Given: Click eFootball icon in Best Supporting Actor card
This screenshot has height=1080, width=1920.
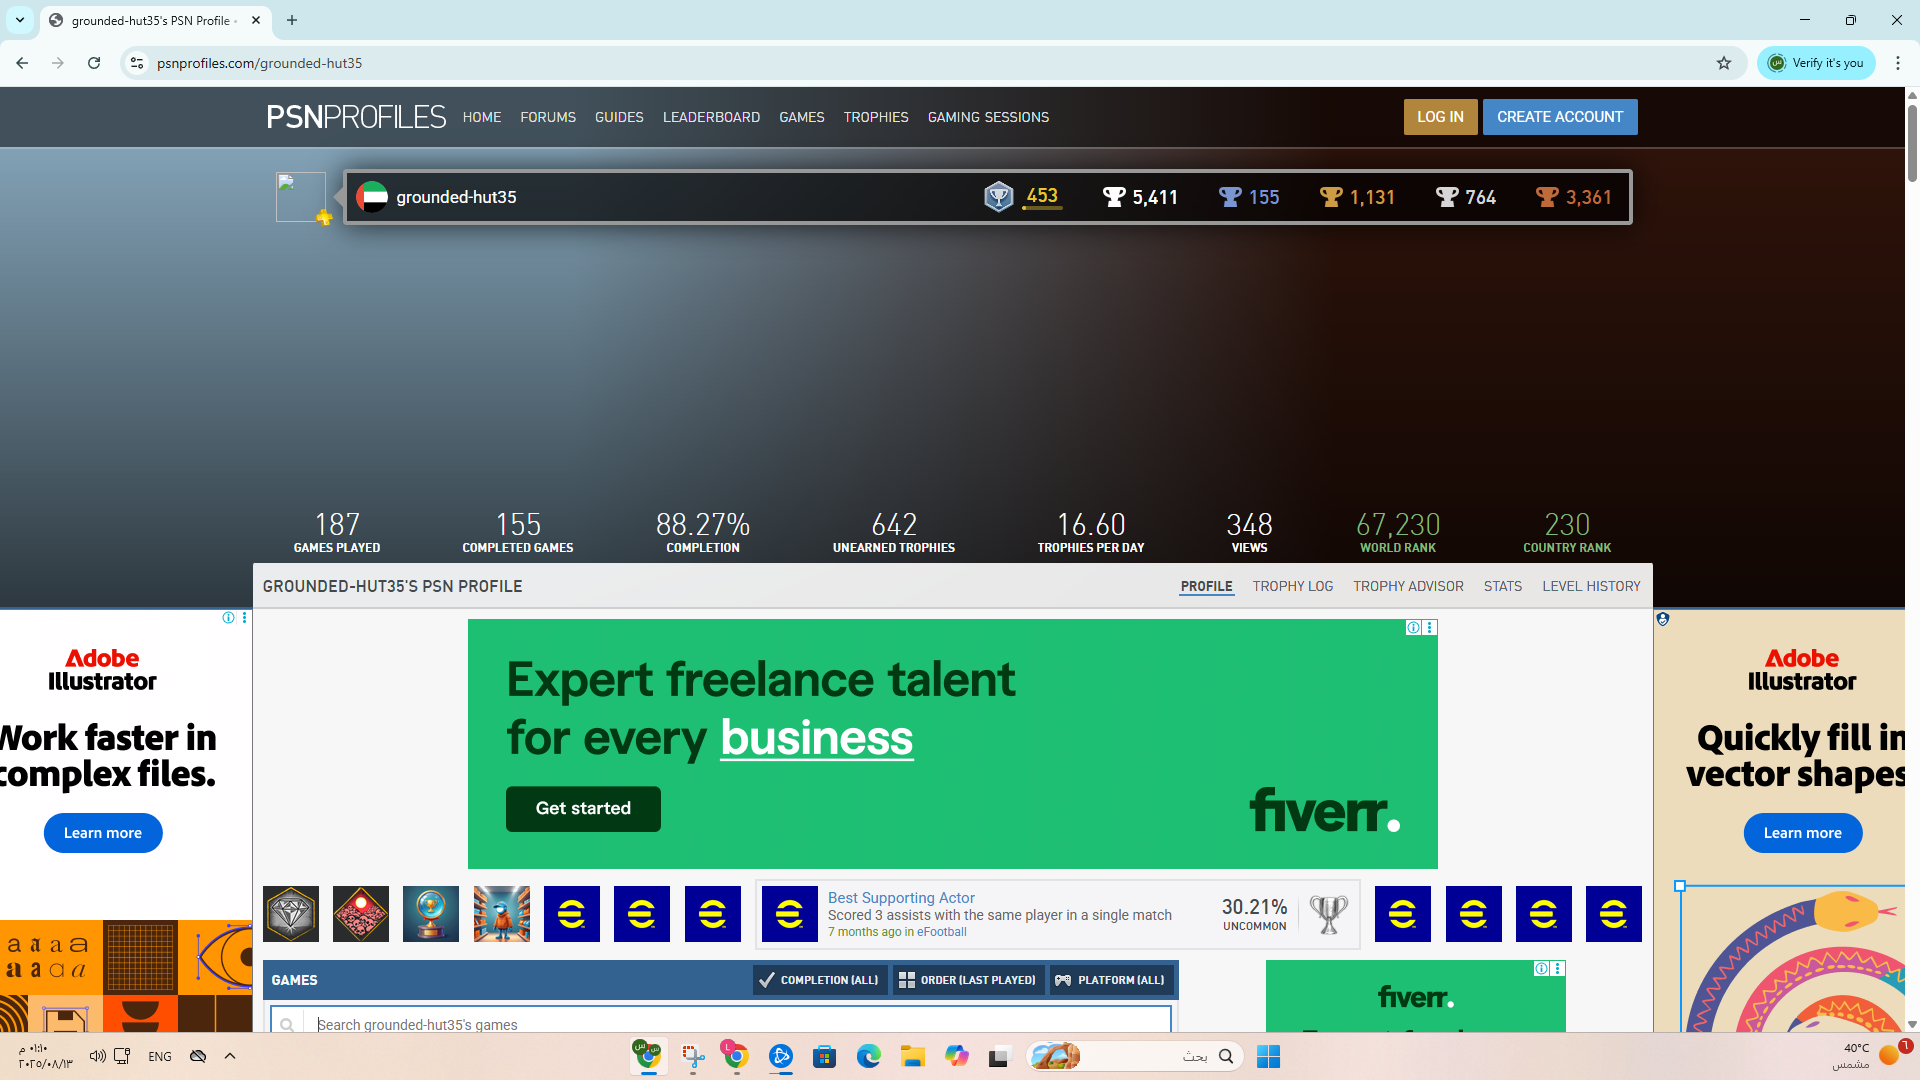Looking at the screenshot, I should pyautogui.click(x=790, y=914).
